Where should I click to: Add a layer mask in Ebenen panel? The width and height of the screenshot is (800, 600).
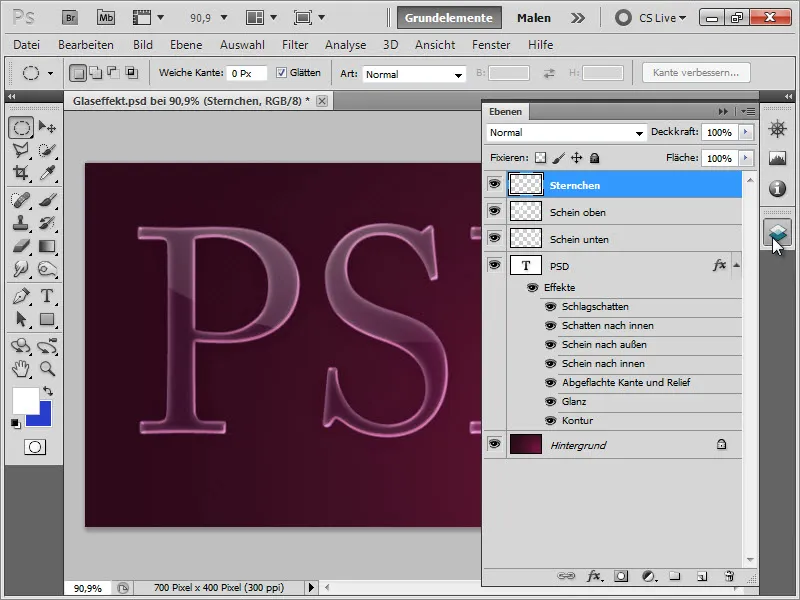(621, 576)
